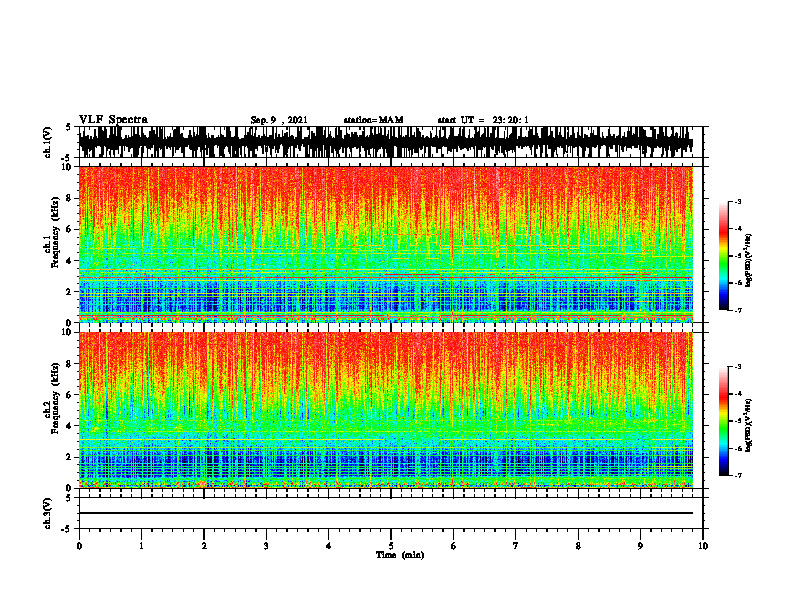
Task: Click the "-3" label on ch.2 color bar
Action: click(738, 367)
